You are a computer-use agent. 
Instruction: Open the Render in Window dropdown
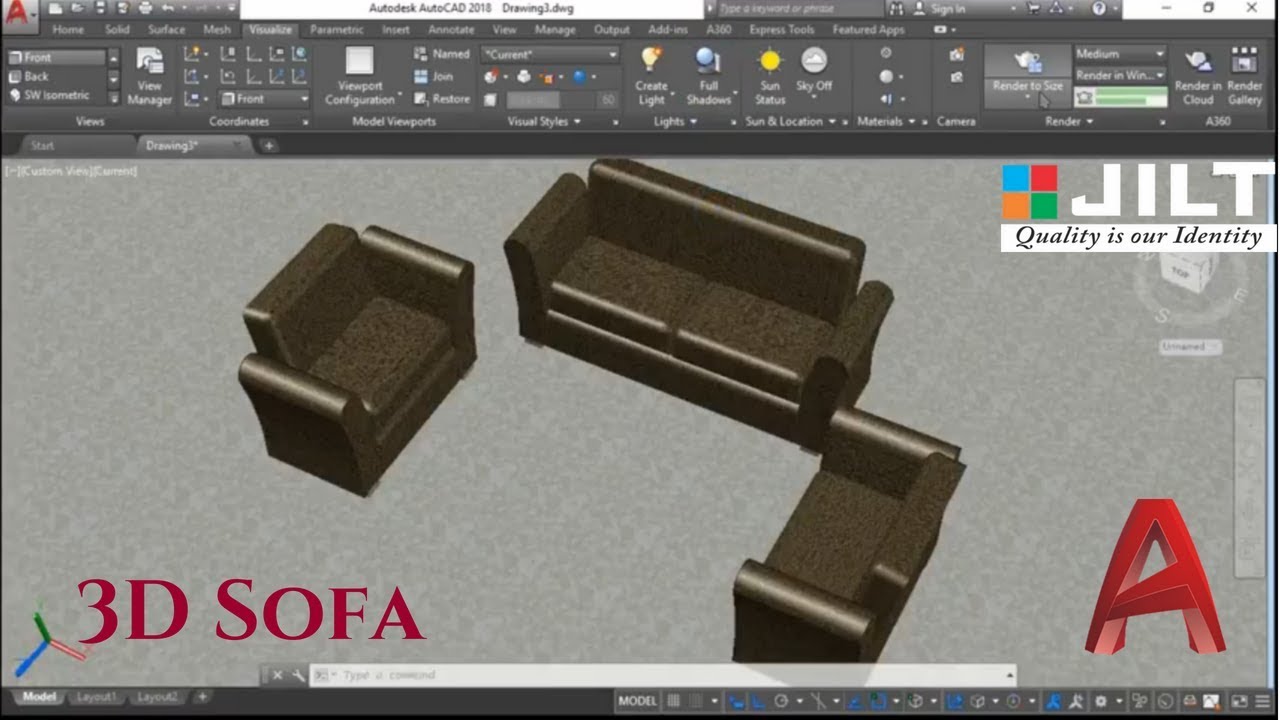coord(1121,76)
